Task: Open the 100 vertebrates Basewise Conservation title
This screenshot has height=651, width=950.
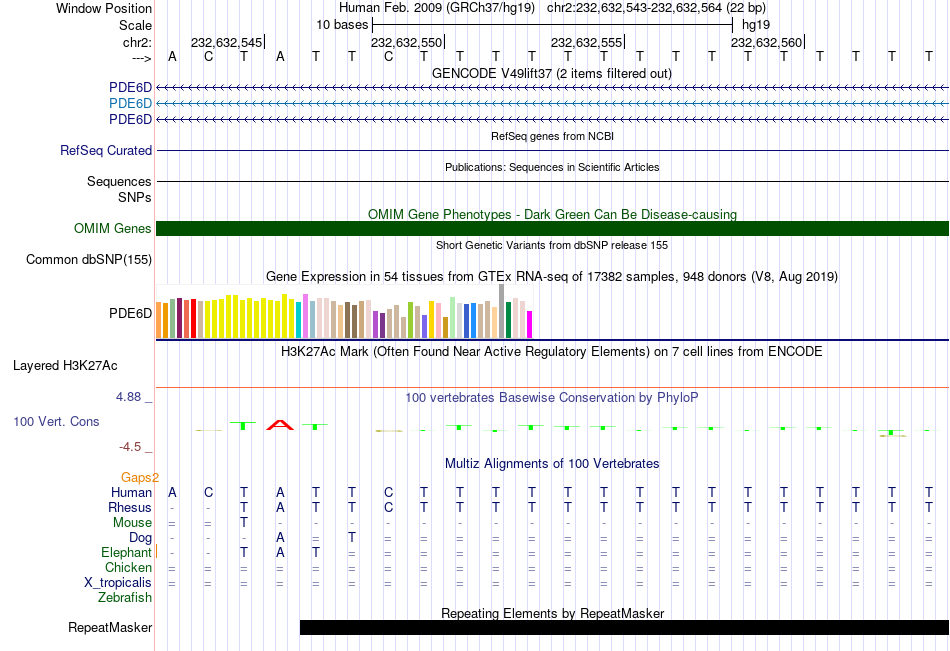Action: (552, 398)
